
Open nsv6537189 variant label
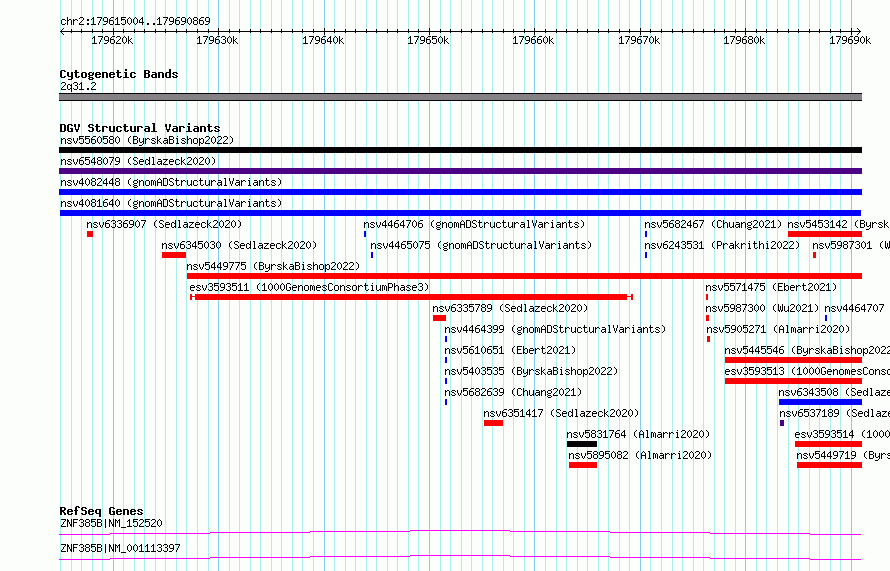coord(834,413)
